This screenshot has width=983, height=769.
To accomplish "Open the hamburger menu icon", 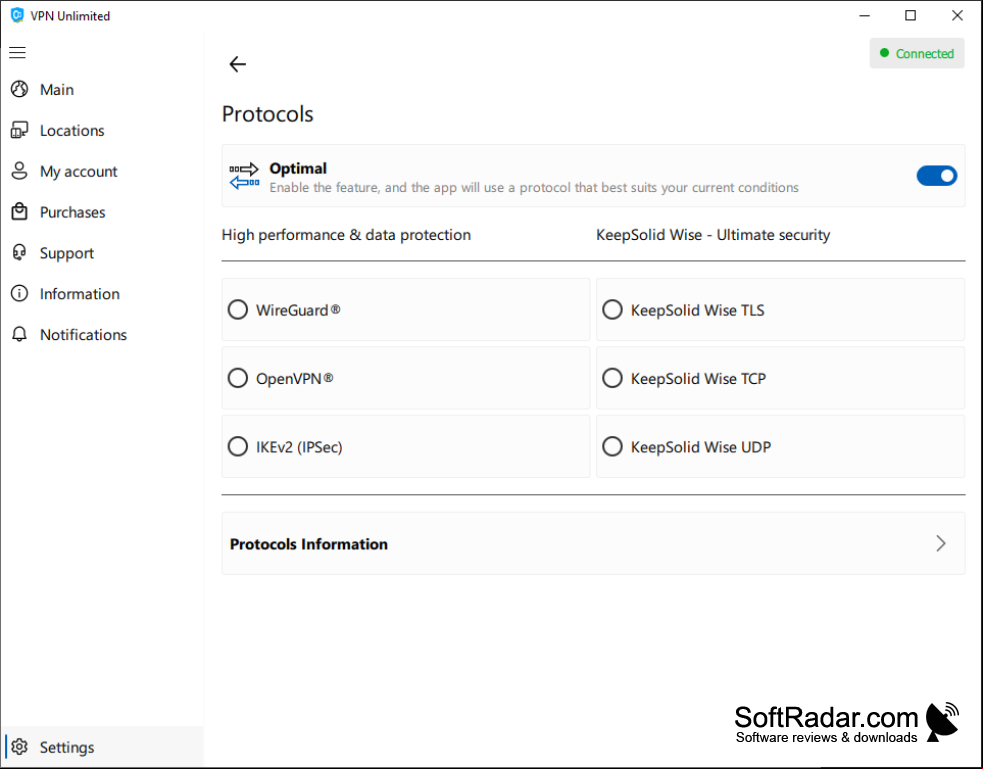I will coord(18,53).
